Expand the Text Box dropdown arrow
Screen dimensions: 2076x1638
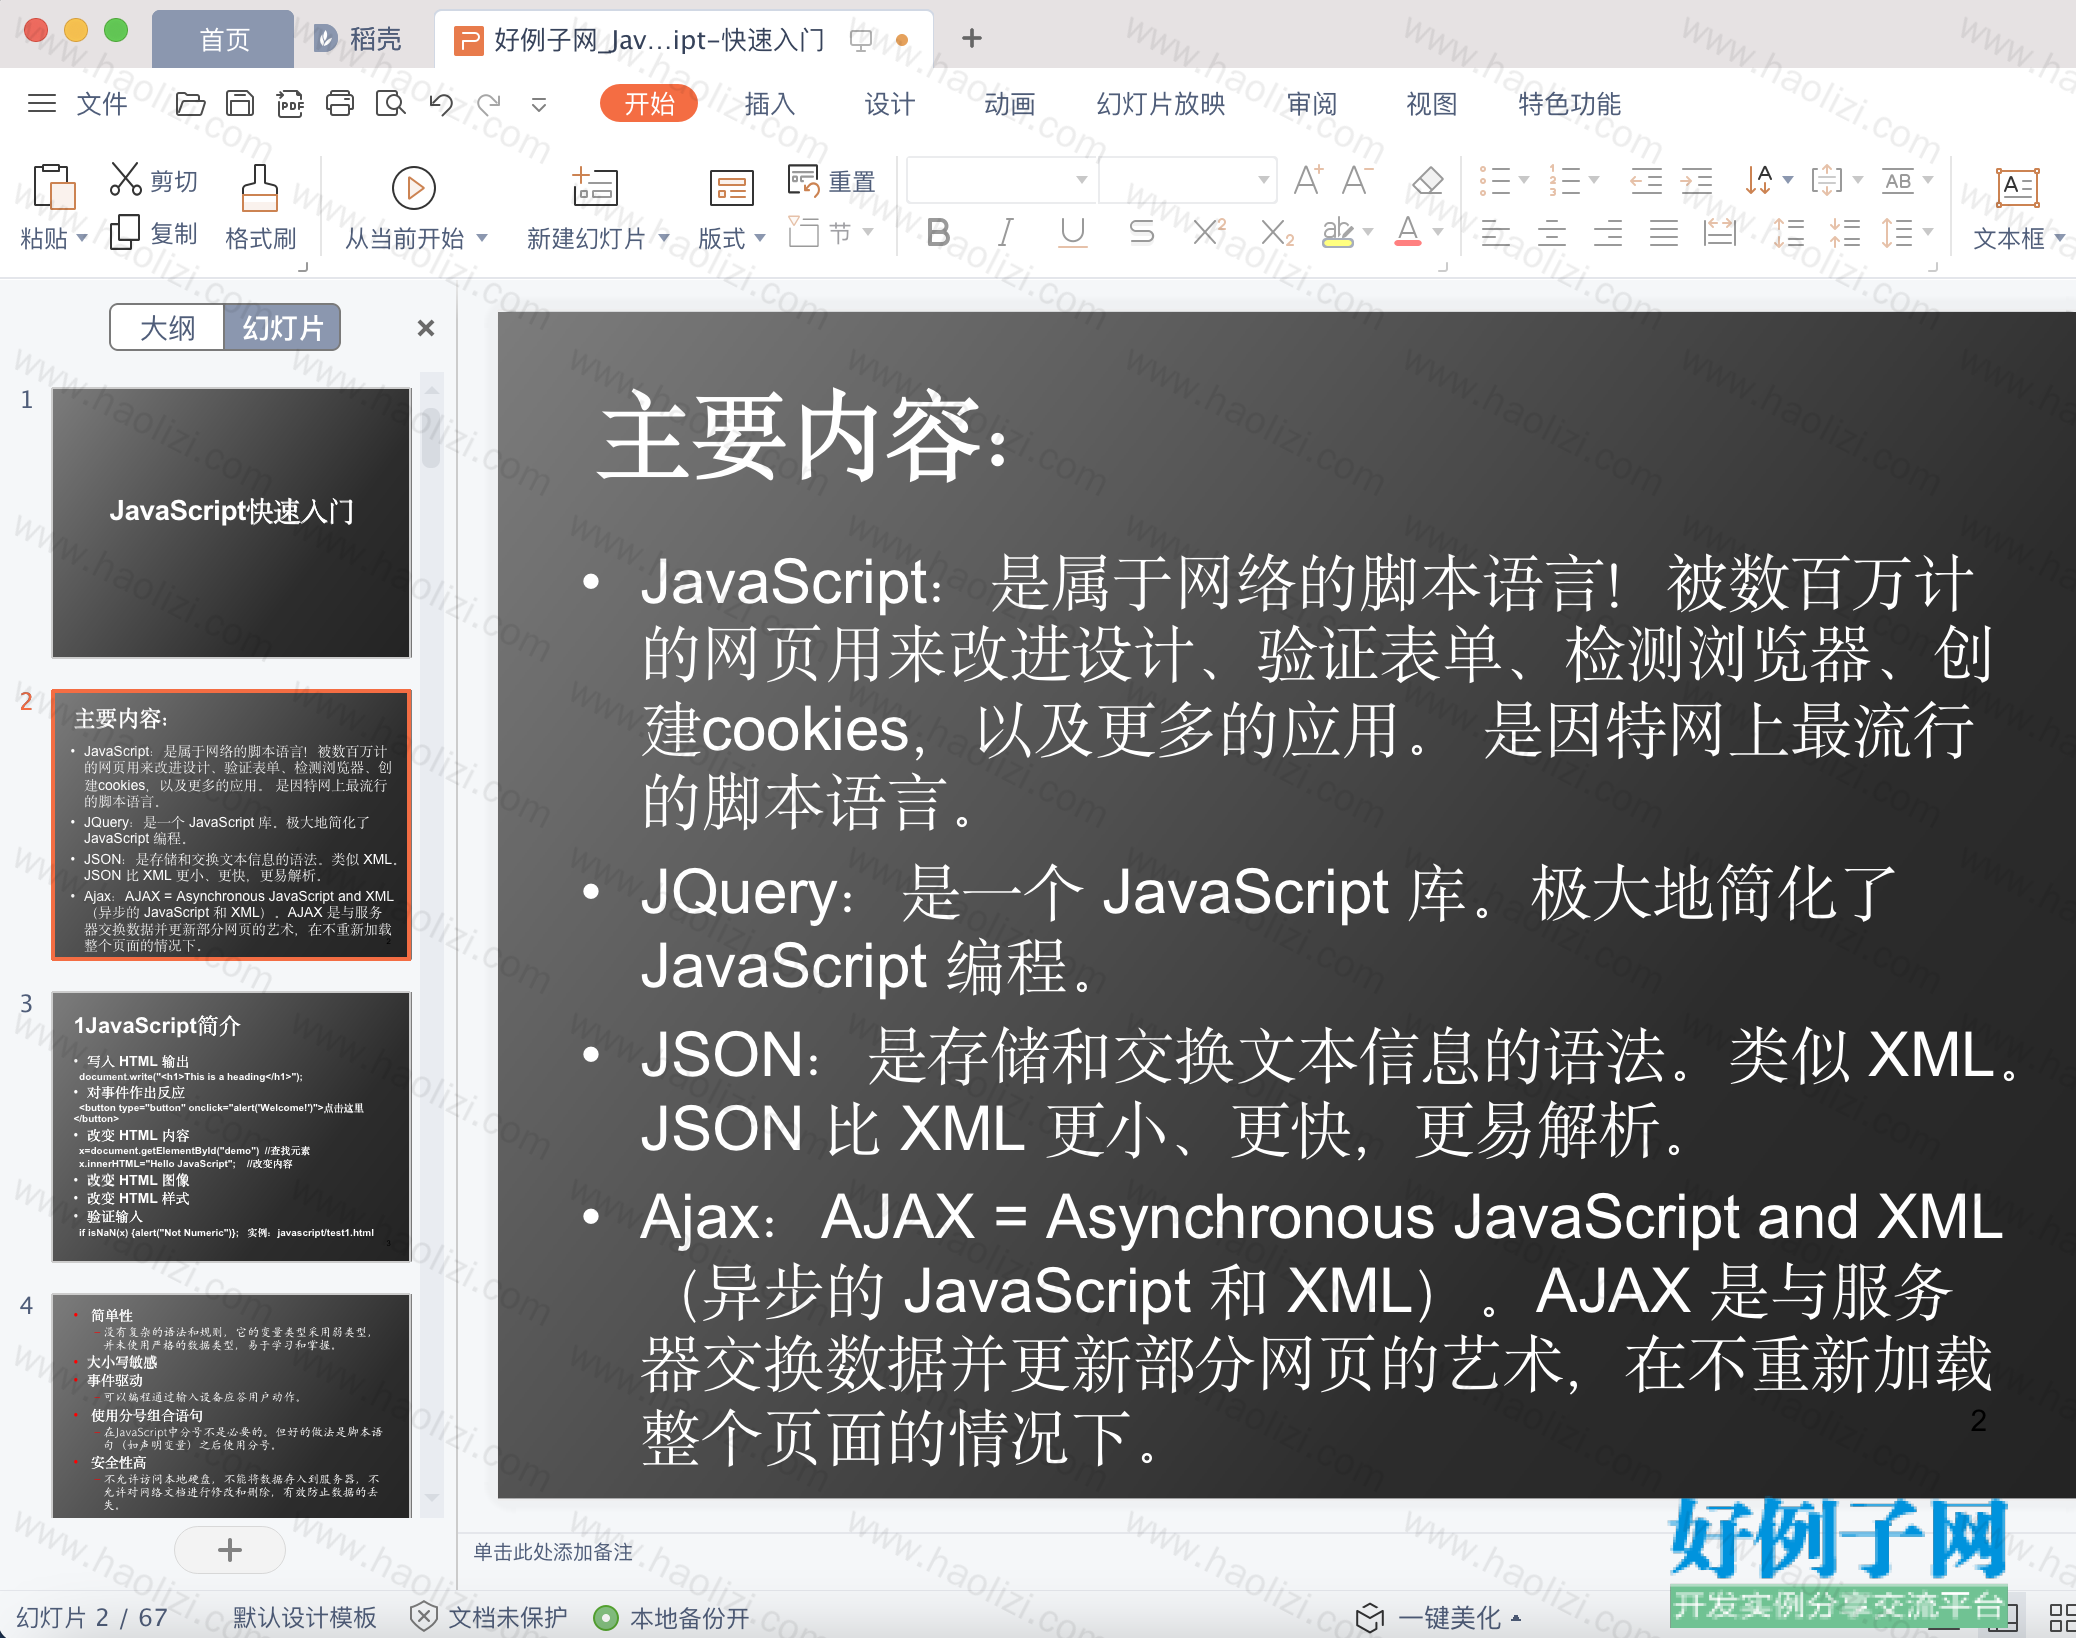[x=2059, y=238]
